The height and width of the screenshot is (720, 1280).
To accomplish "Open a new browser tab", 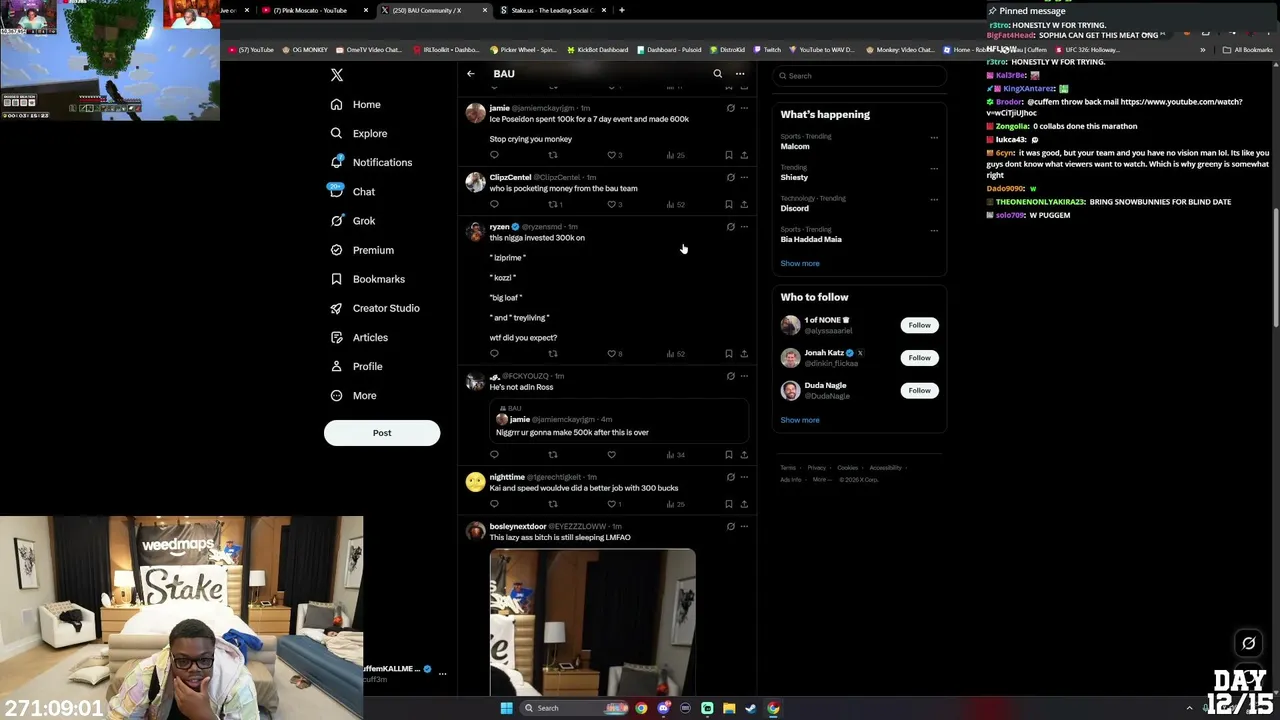I will point(622,10).
